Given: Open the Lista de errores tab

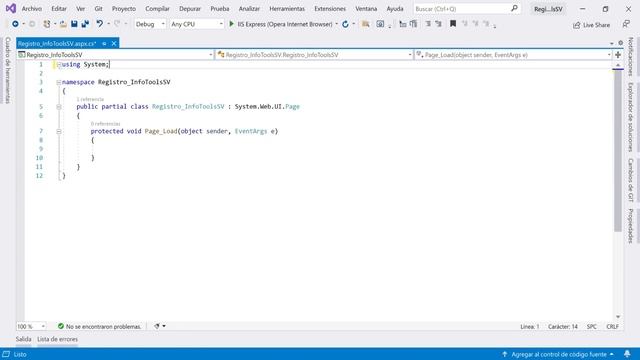Looking at the screenshot, I should coord(57,339).
